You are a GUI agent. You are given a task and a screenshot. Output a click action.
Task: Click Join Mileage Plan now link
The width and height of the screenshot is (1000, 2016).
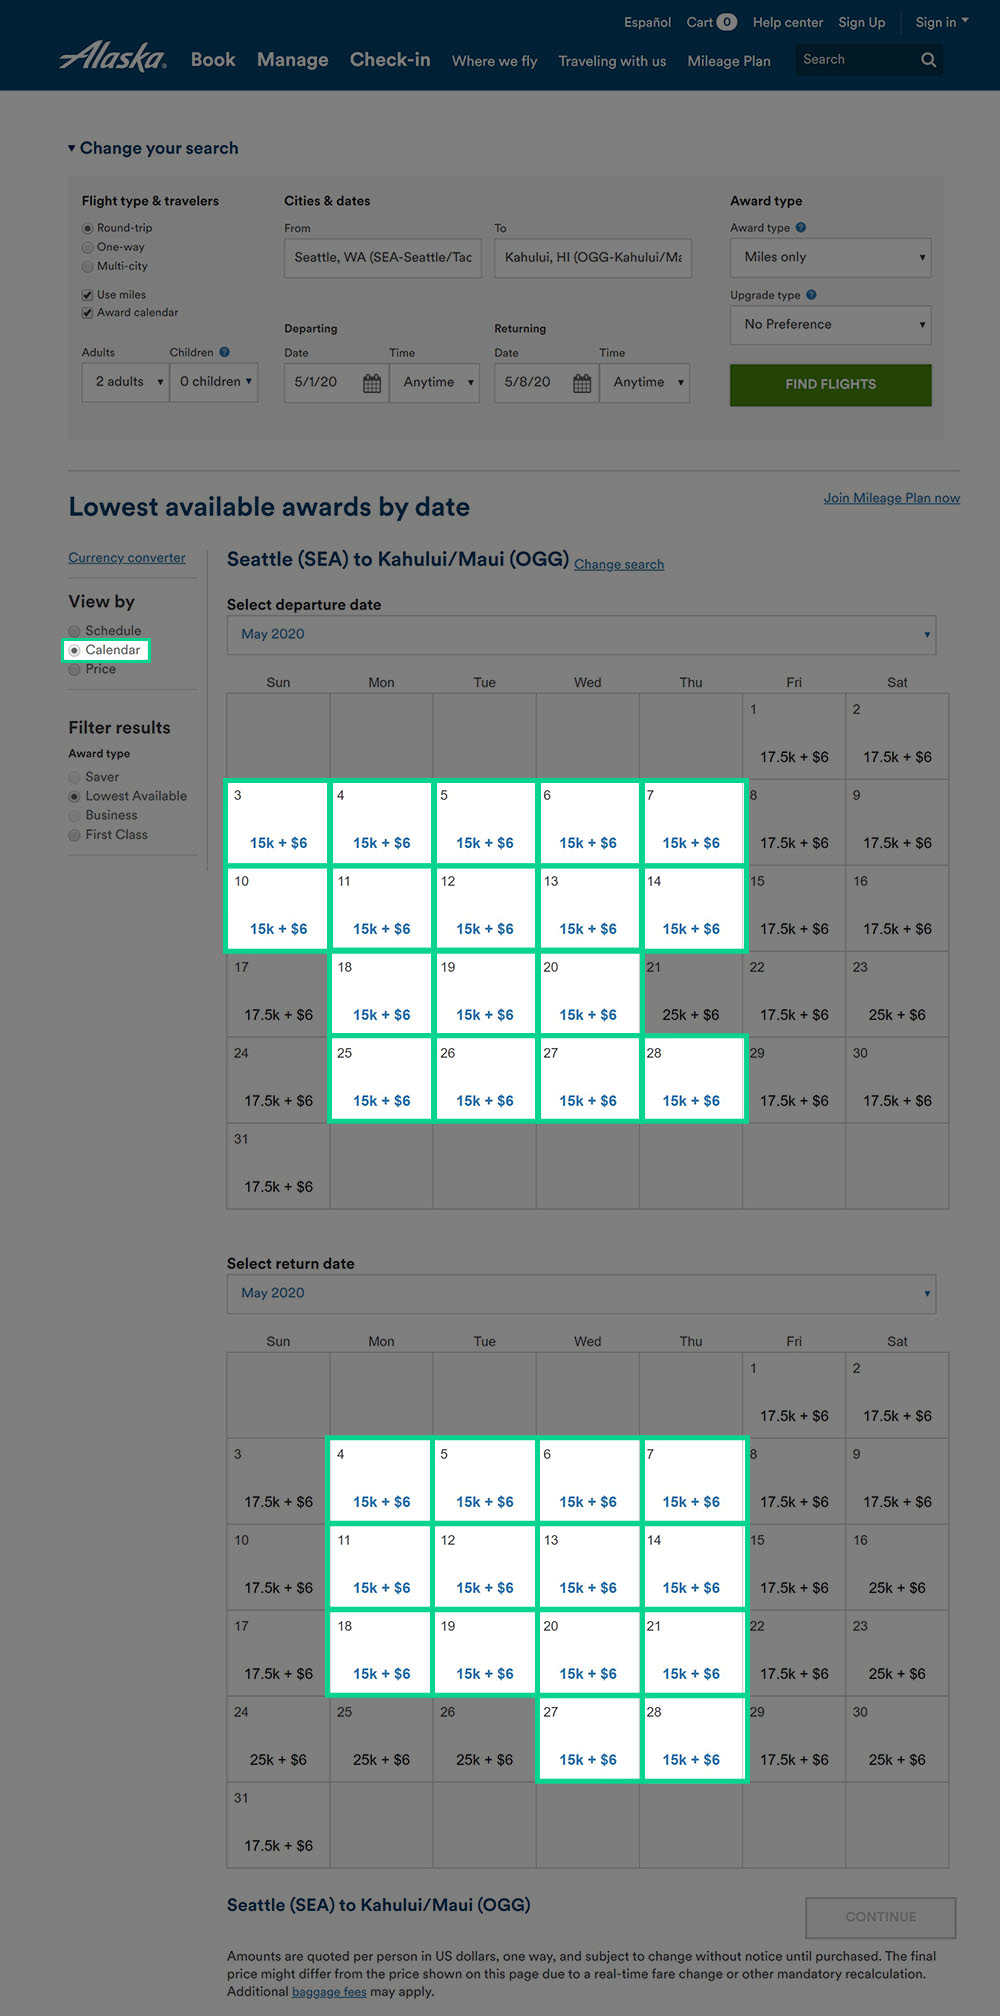892,498
